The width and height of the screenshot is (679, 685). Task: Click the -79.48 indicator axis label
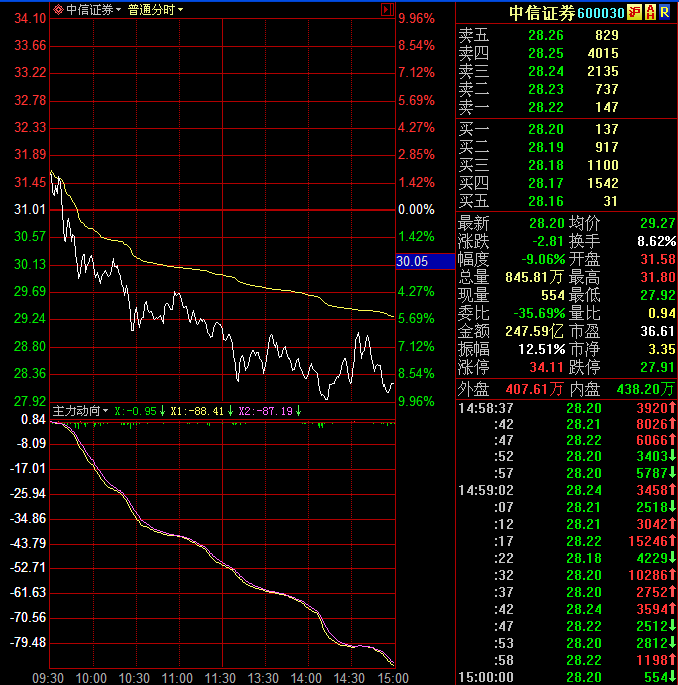coord(28,642)
